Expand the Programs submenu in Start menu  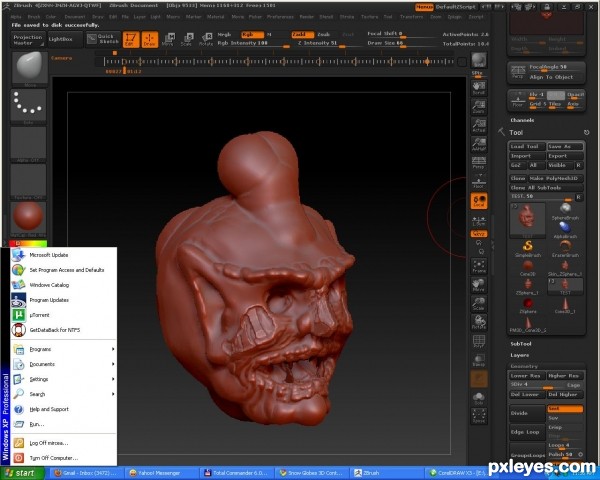(x=64, y=349)
